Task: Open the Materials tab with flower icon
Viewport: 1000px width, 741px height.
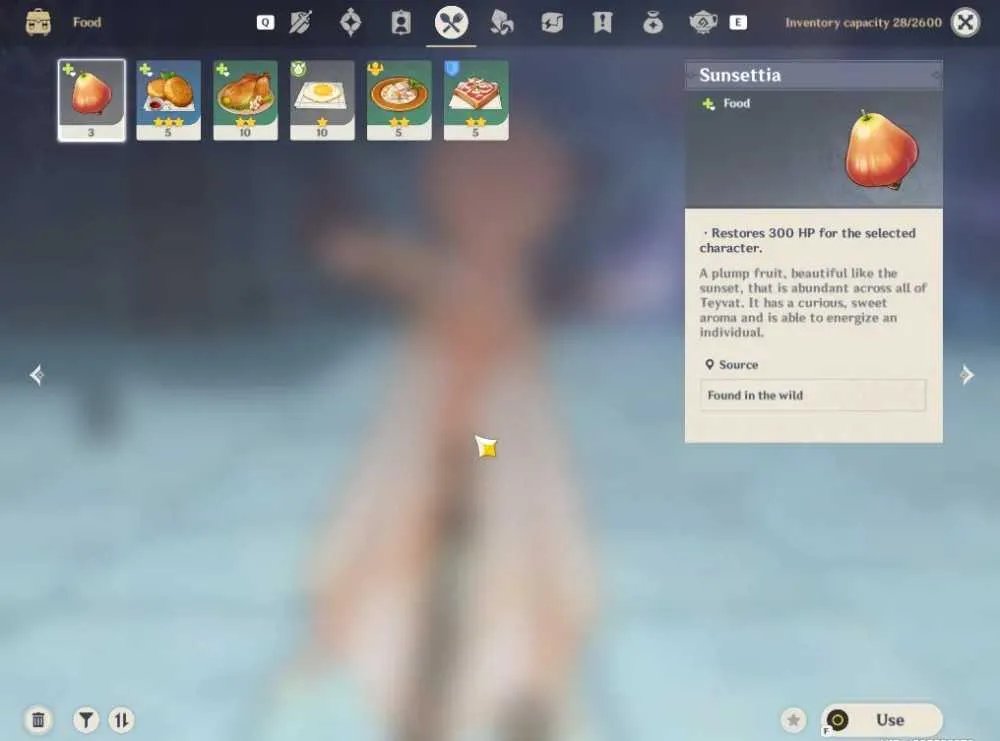Action: [502, 23]
